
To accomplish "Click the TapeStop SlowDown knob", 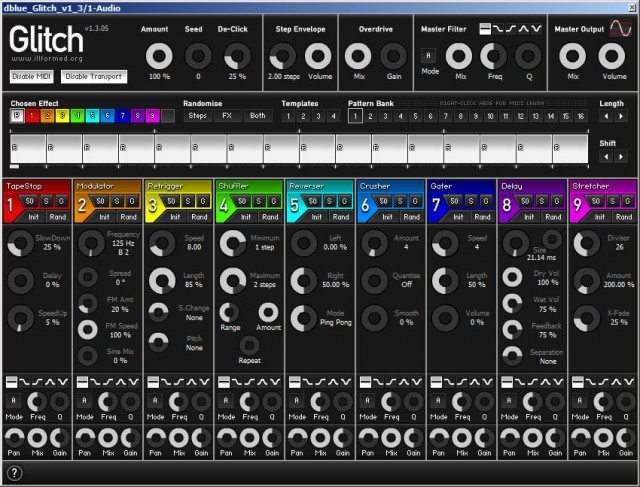I will coord(20,243).
